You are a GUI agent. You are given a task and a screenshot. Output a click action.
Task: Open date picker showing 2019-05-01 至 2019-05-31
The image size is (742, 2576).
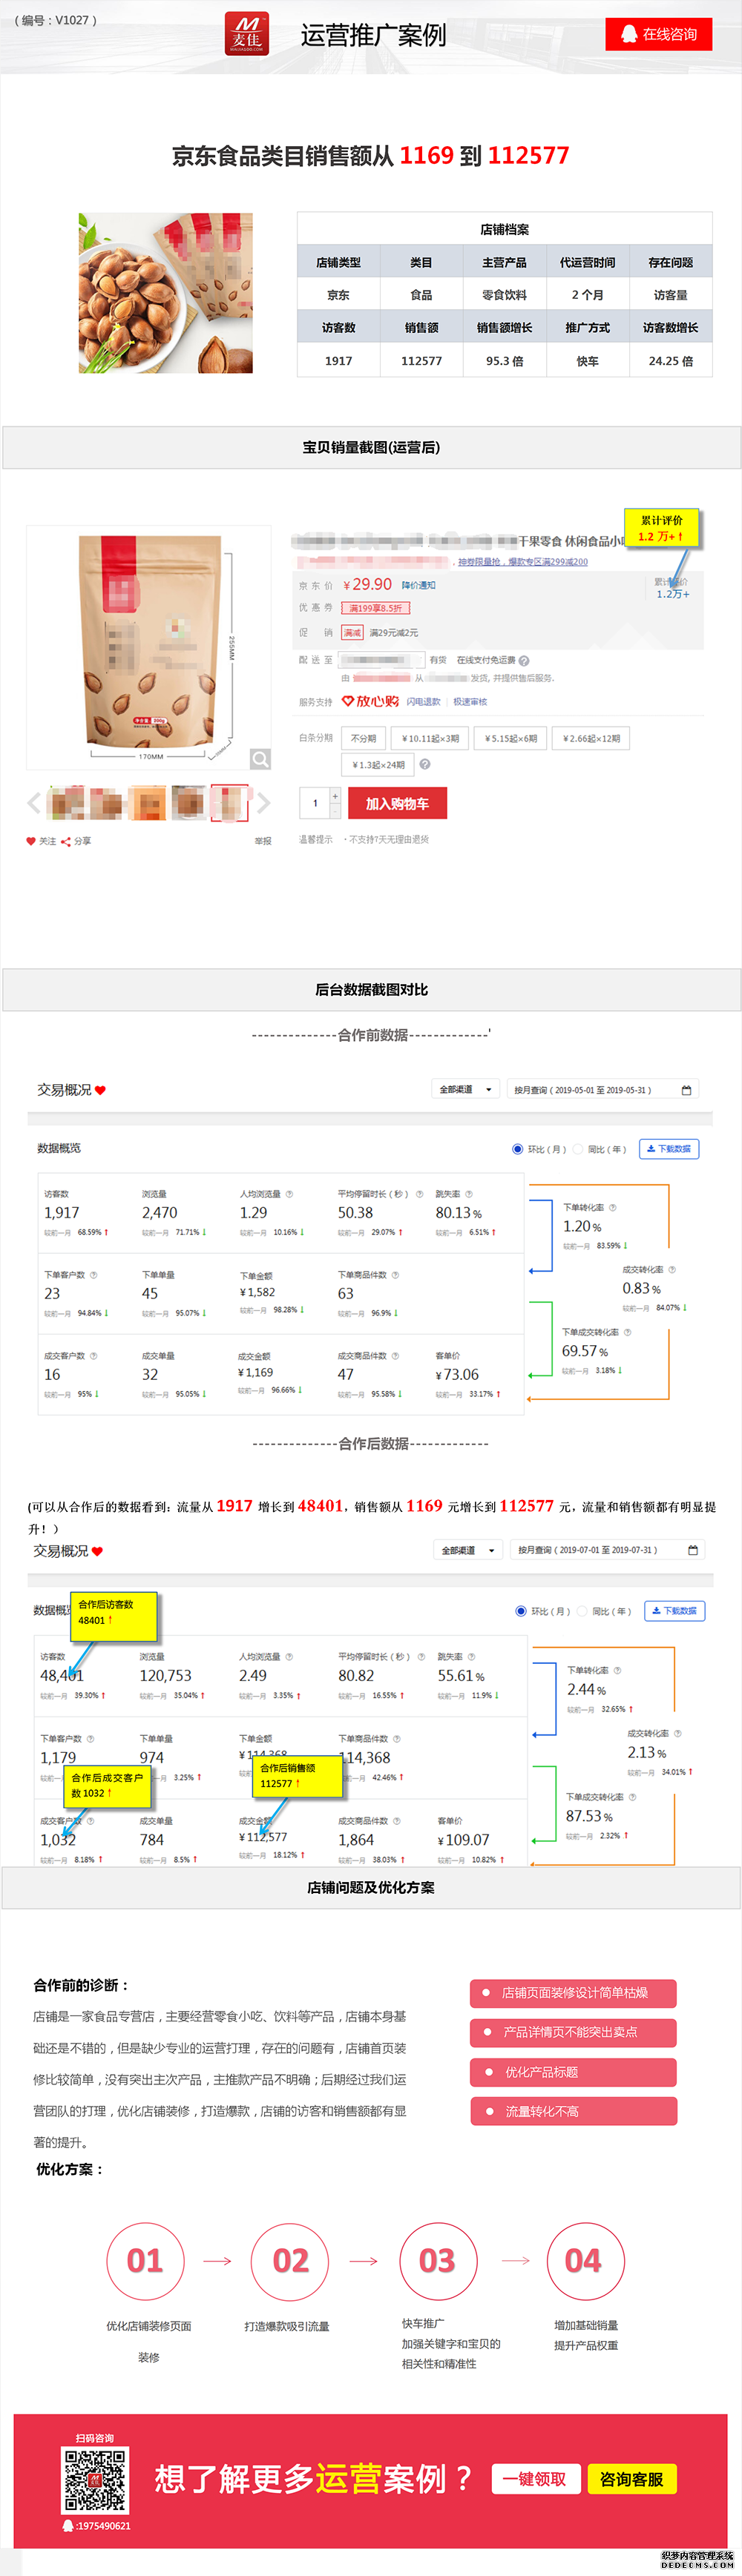click(603, 1089)
